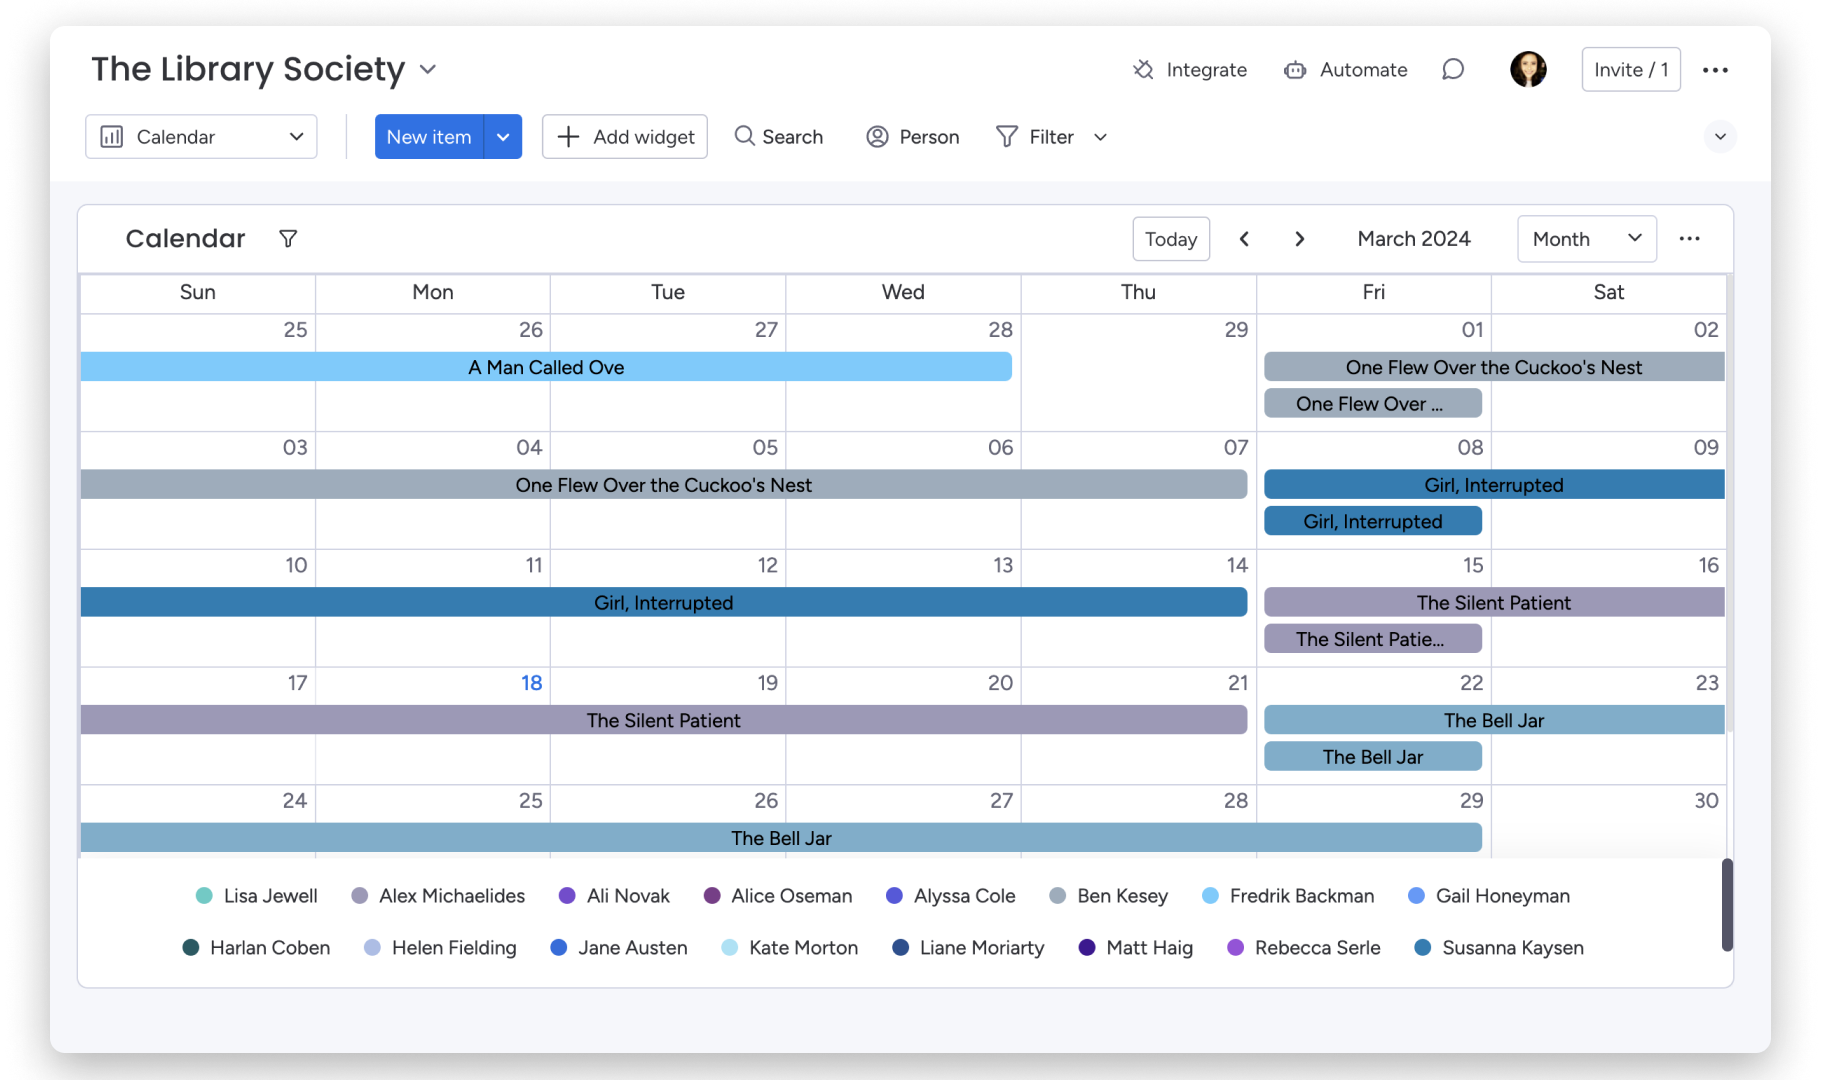The width and height of the screenshot is (1821, 1080).
Task: Open truncated One Flew Over ... event
Action: [1372, 403]
